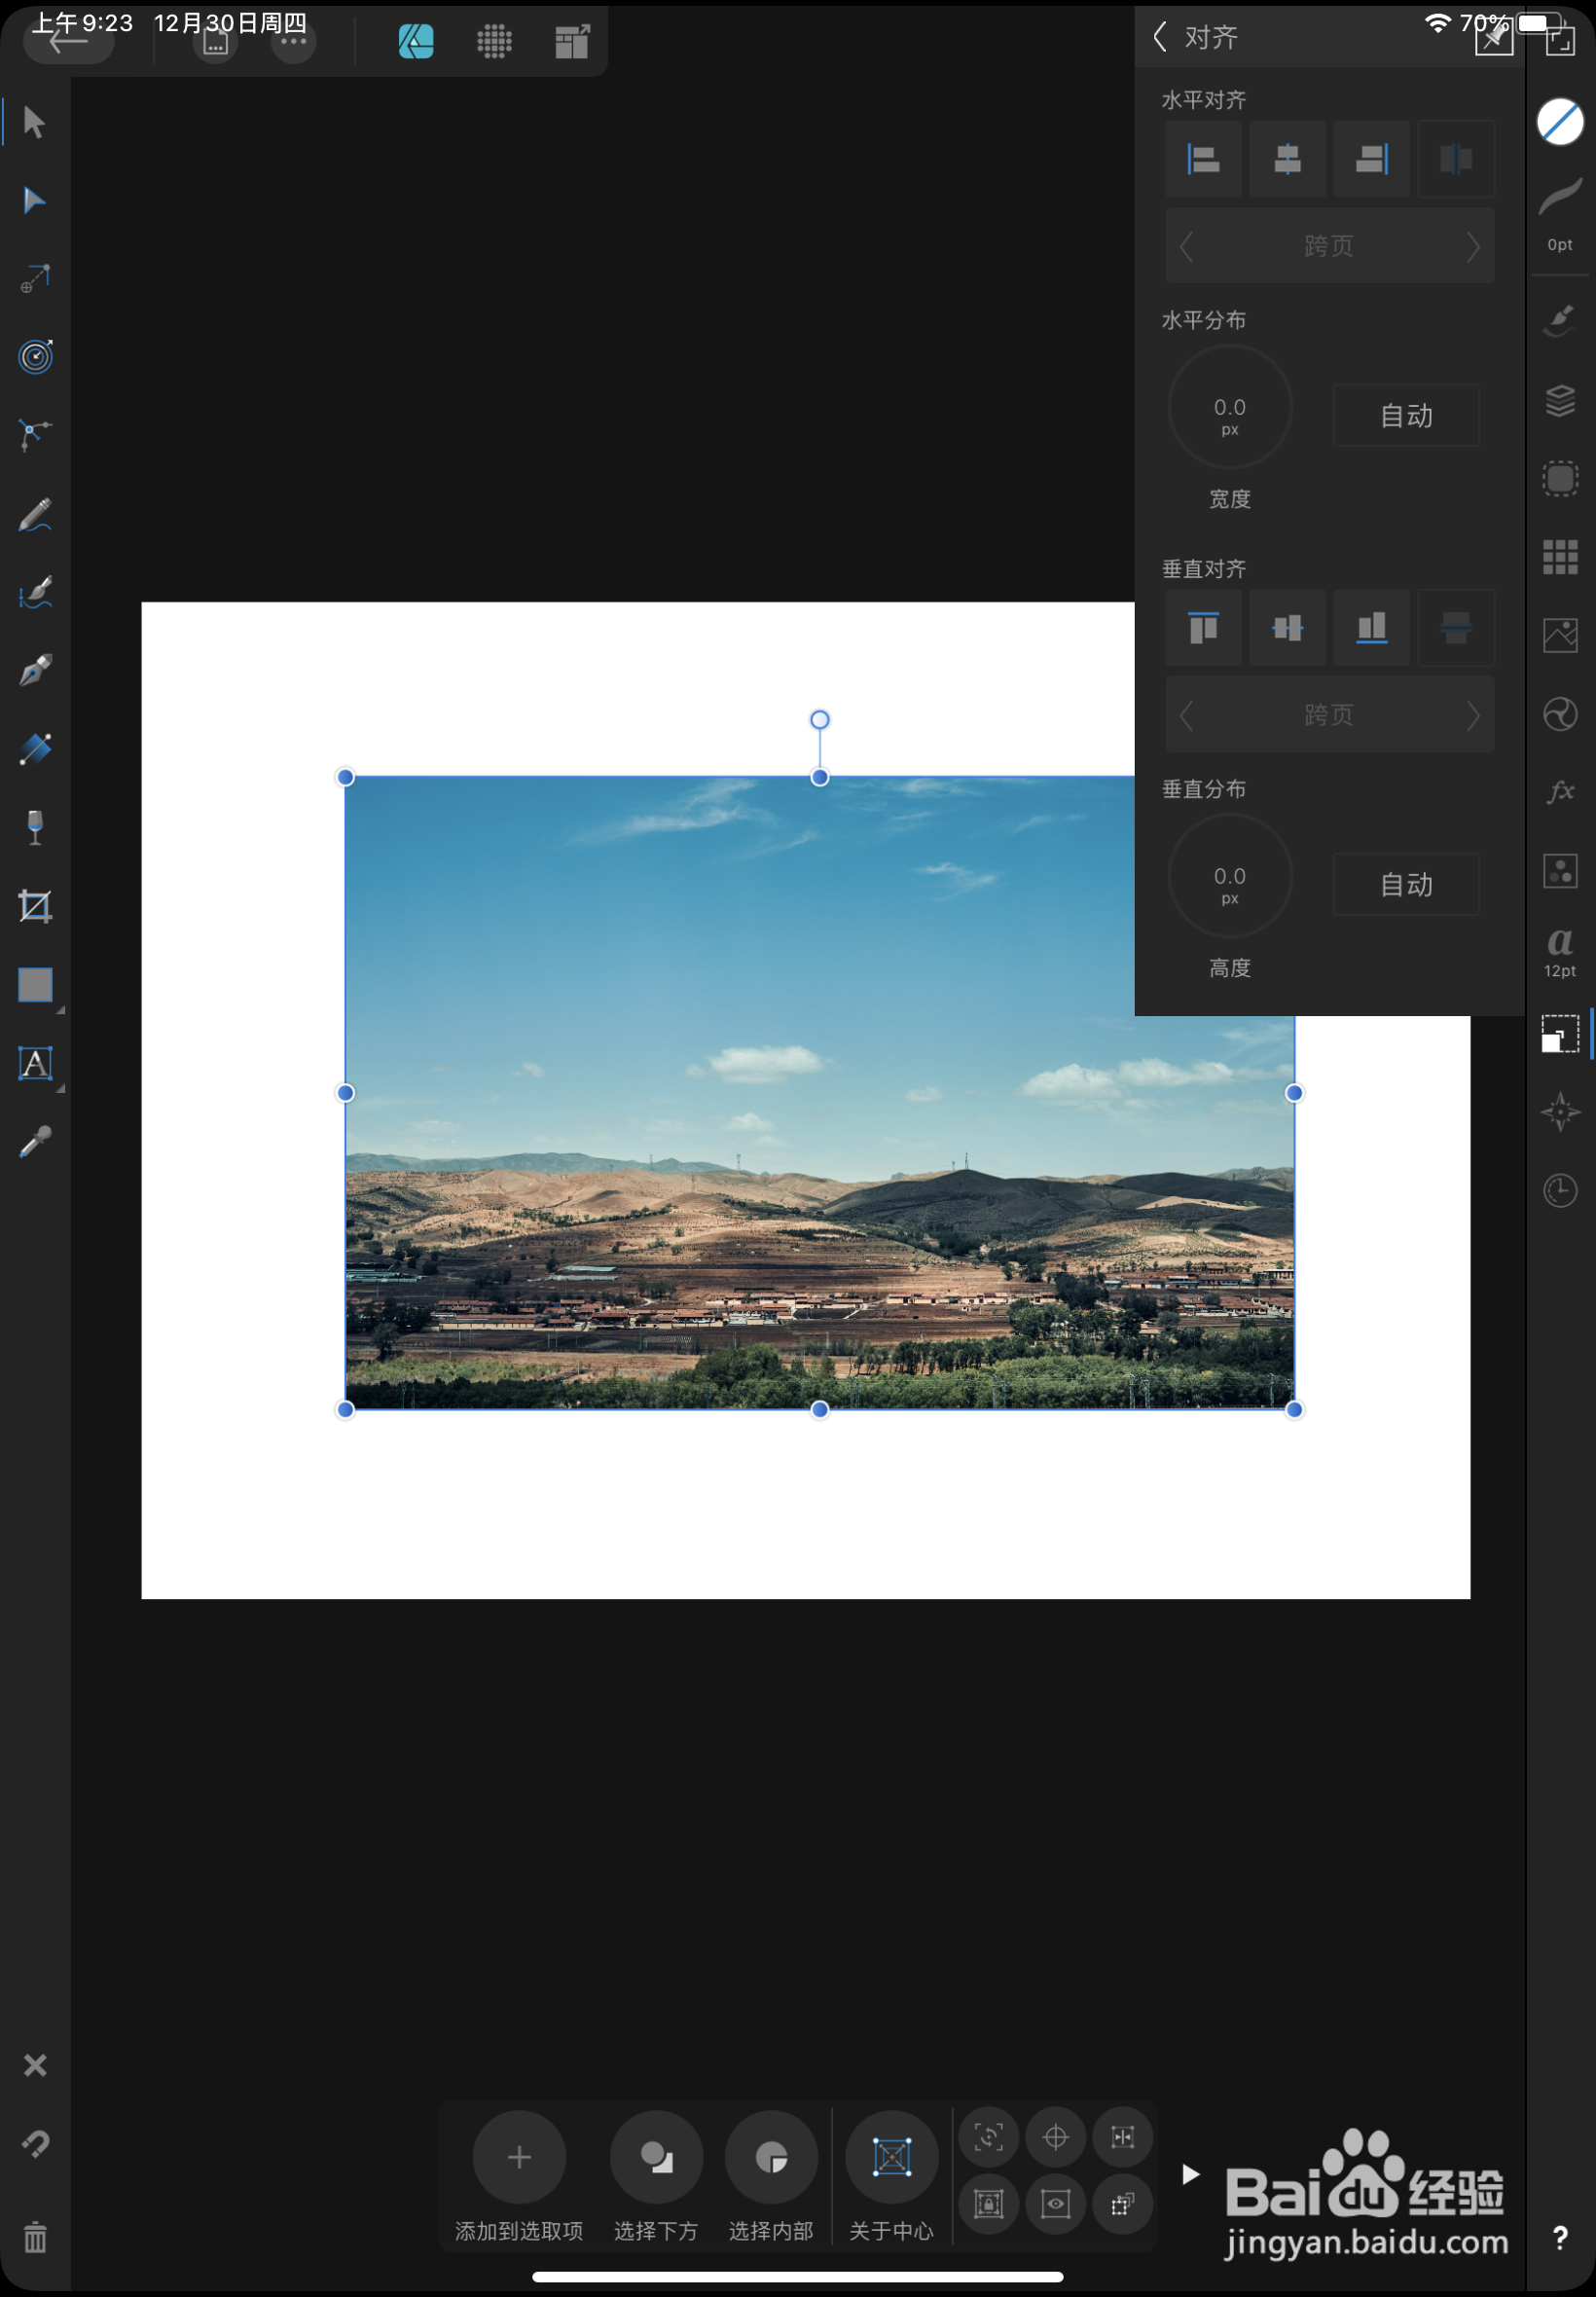This screenshot has width=1596, height=2297.
Task: Deselect using the X icon
Action: (x=35, y=2064)
